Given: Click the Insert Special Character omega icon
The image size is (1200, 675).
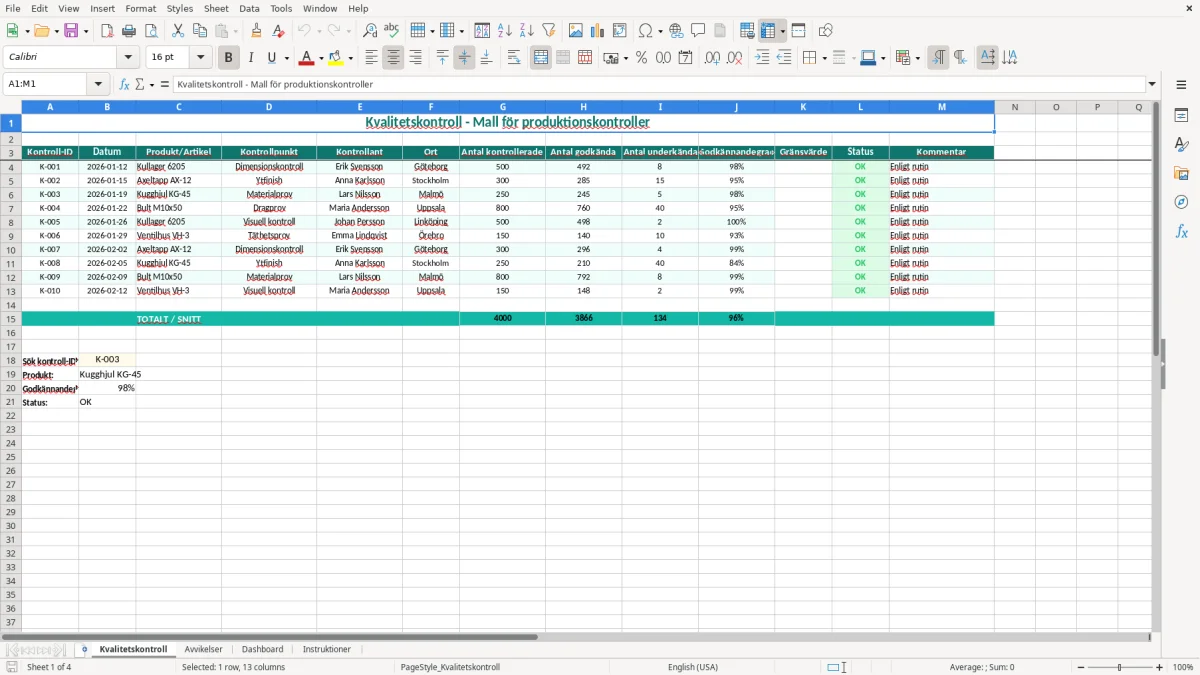Looking at the screenshot, I should [x=645, y=31].
